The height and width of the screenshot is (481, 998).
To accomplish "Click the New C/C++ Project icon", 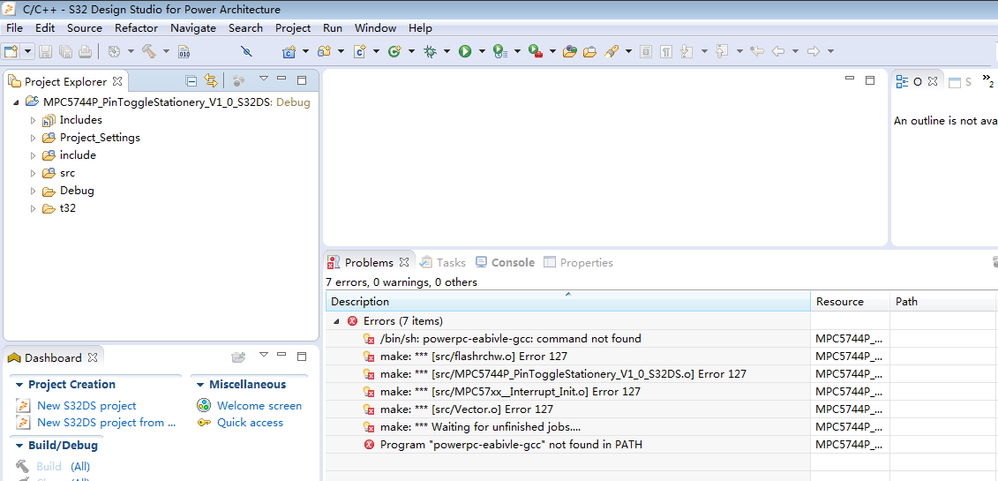I will pyautogui.click(x=290, y=52).
